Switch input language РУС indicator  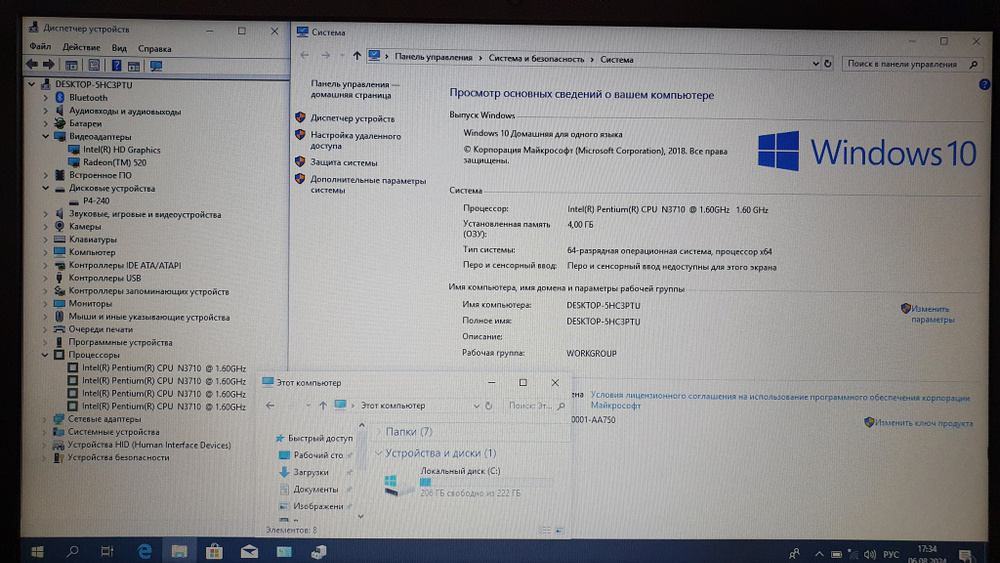[x=891, y=555]
